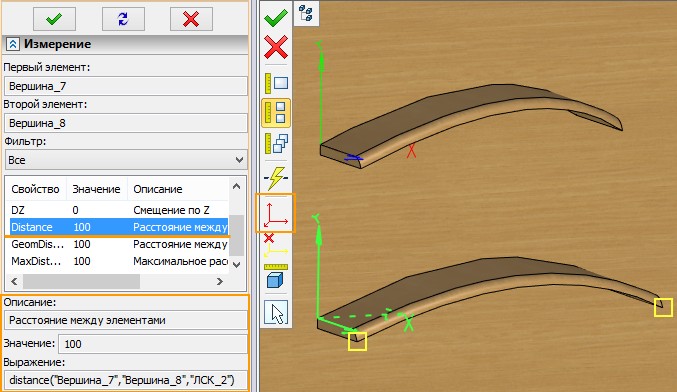Screen dimensions: 677x392
Task: Toggle measure between two elements icon
Action: (276, 113)
